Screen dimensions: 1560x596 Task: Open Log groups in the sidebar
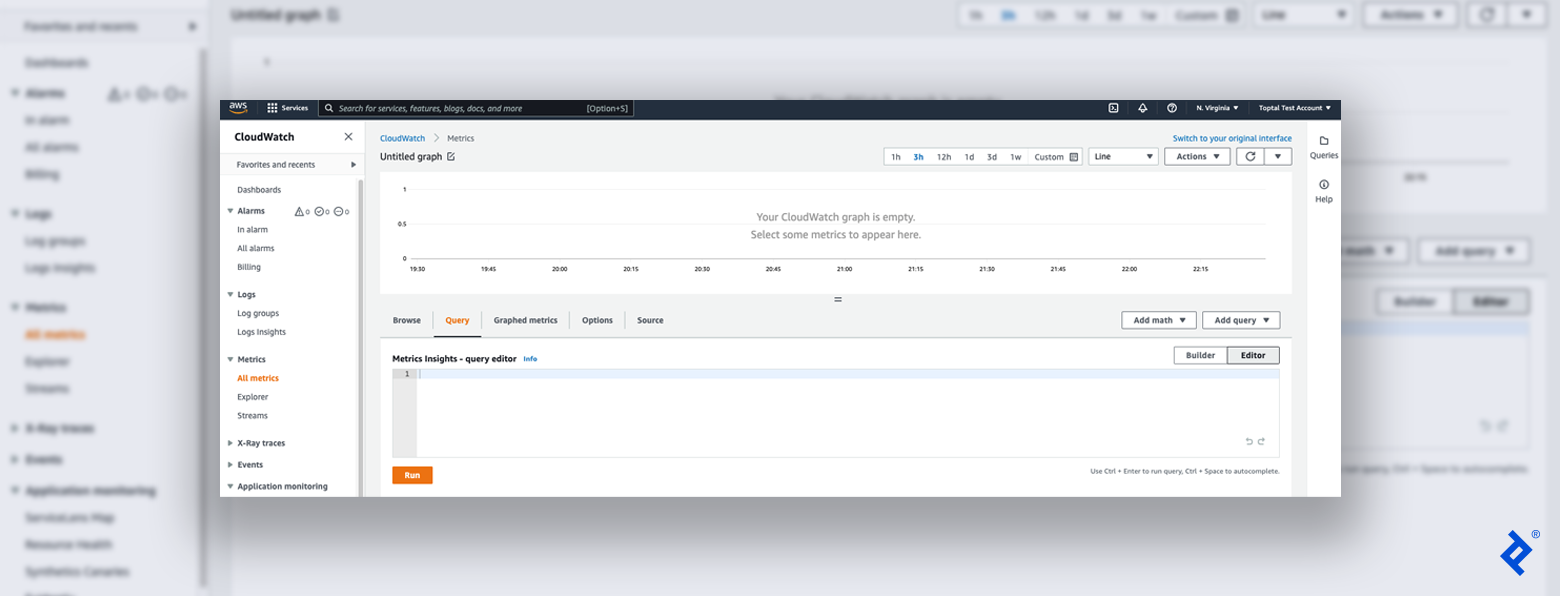click(x=258, y=314)
